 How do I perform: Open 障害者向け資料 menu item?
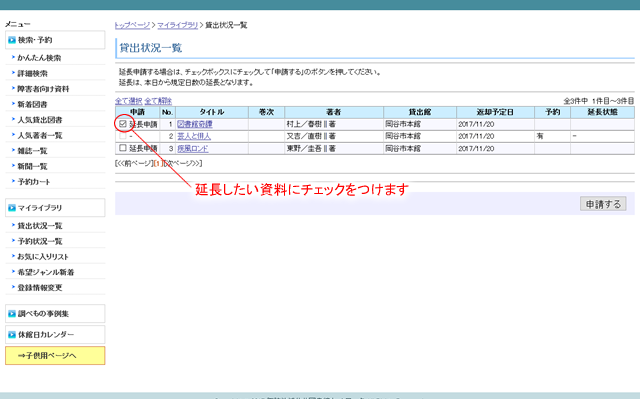click(x=43, y=89)
